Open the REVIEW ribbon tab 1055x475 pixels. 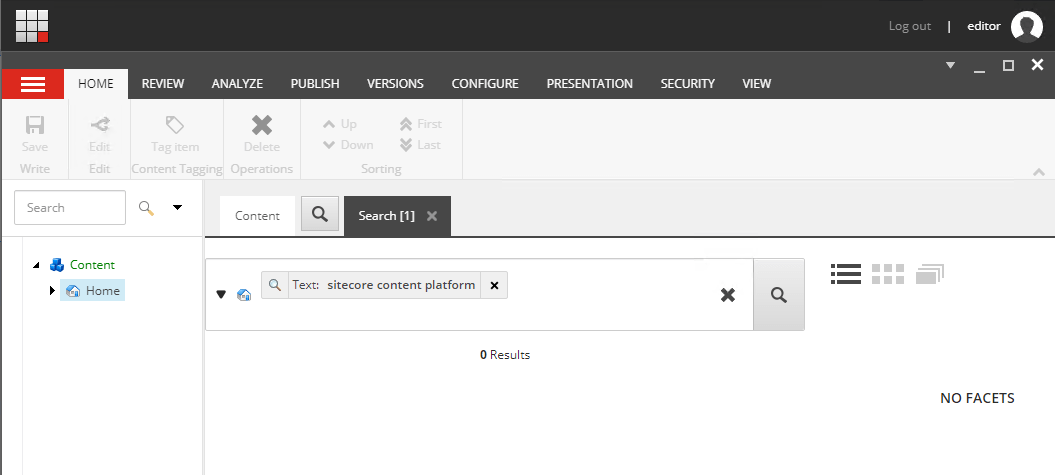163,84
